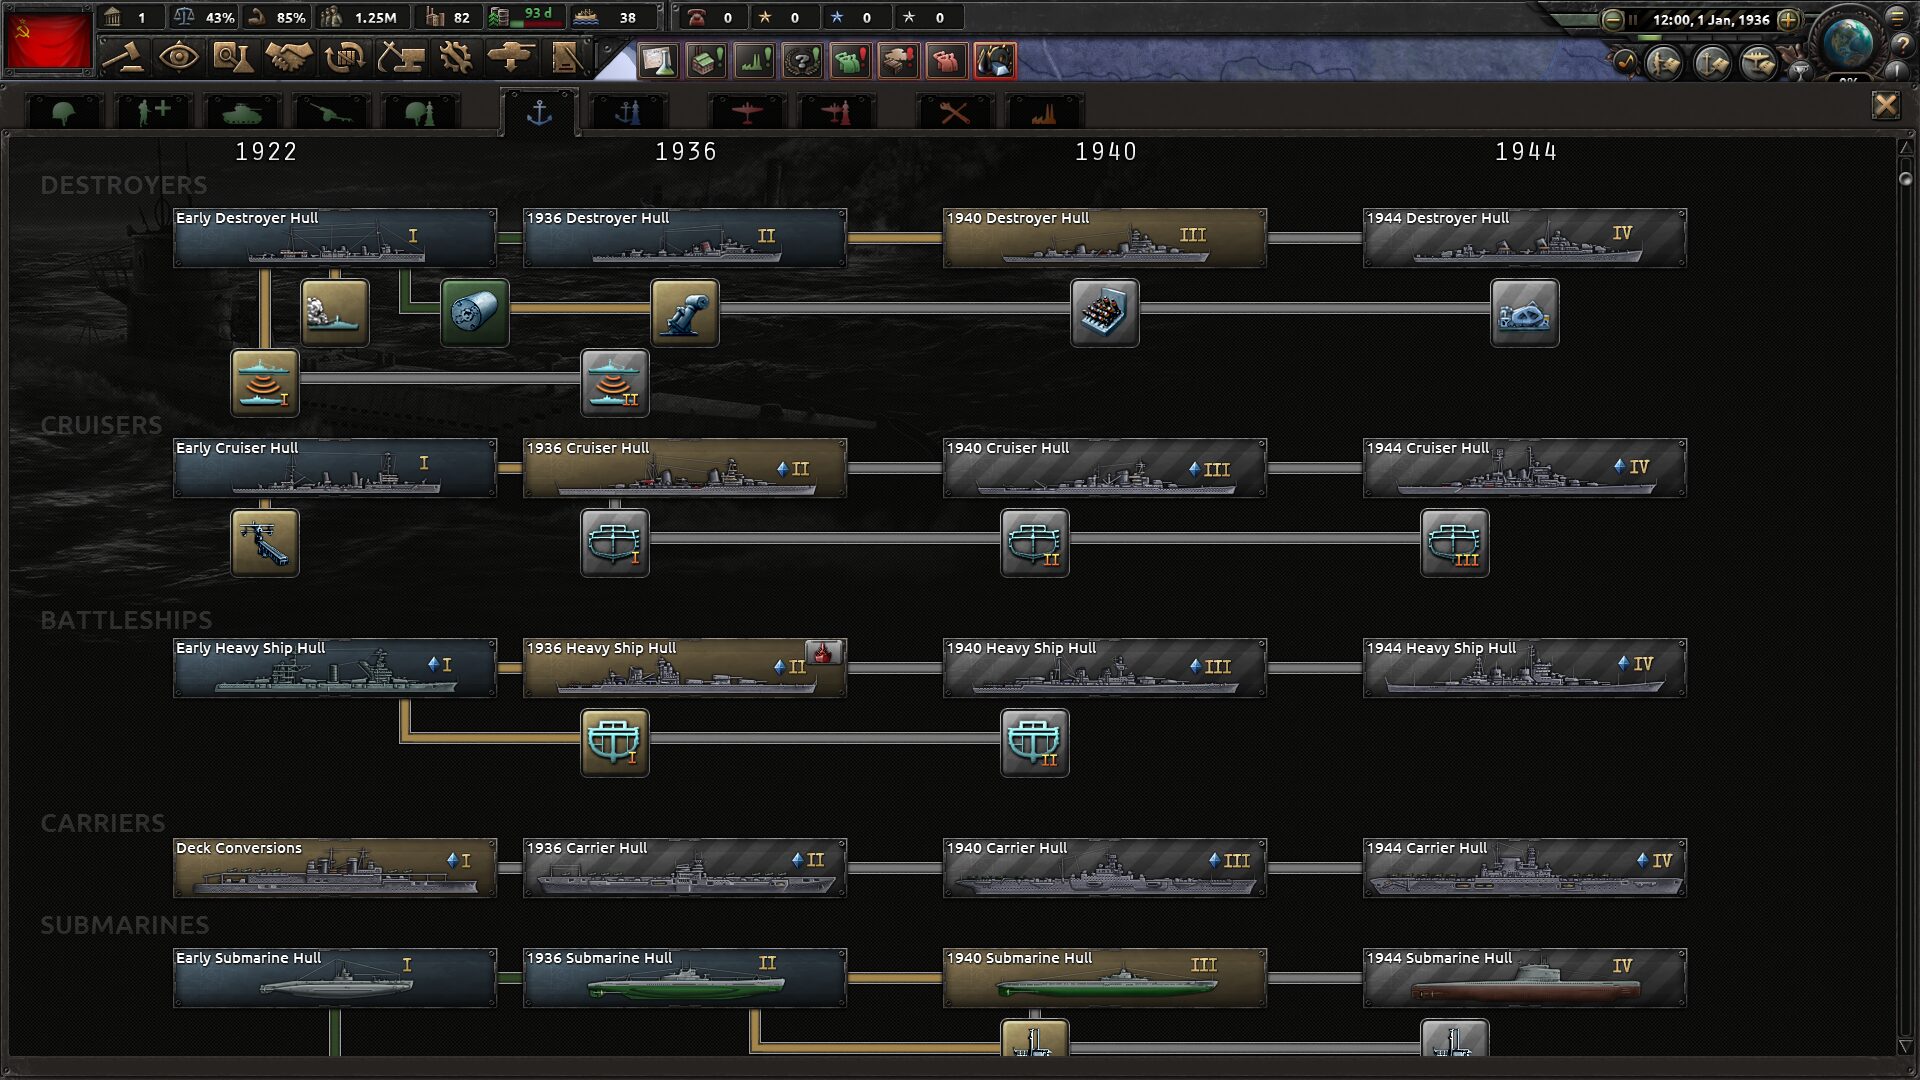Click the convoys 38 counter

pos(615,17)
